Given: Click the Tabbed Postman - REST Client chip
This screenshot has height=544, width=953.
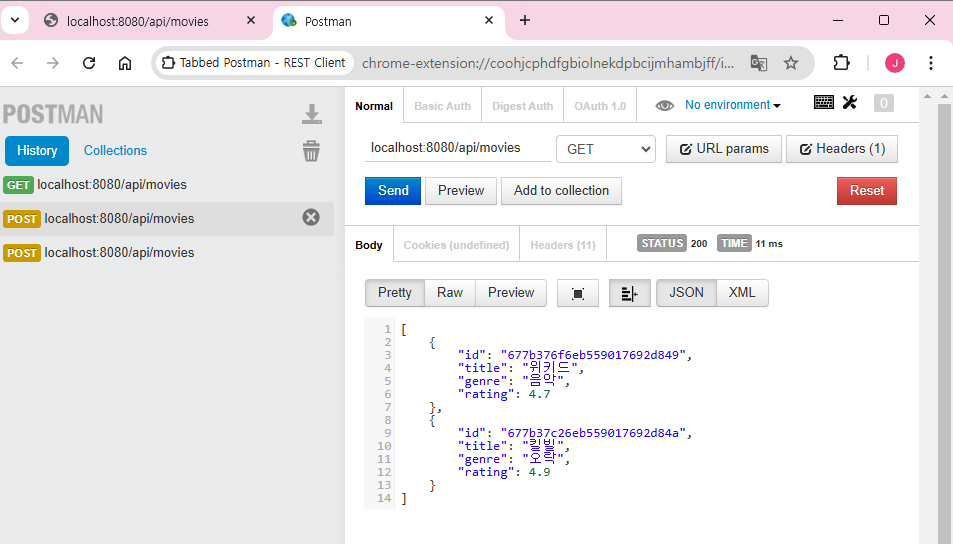Looking at the screenshot, I should [255, 63].
